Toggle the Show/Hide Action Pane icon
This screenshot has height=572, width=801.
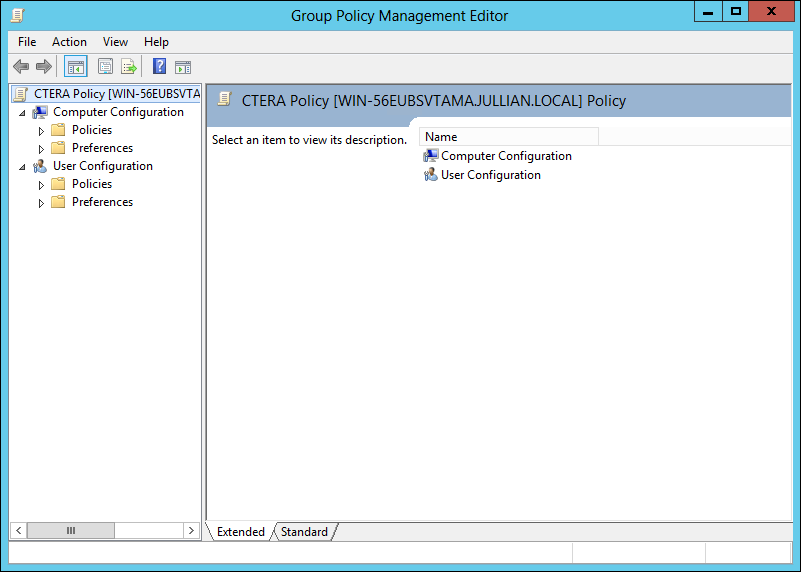click(x=183, y=67)
